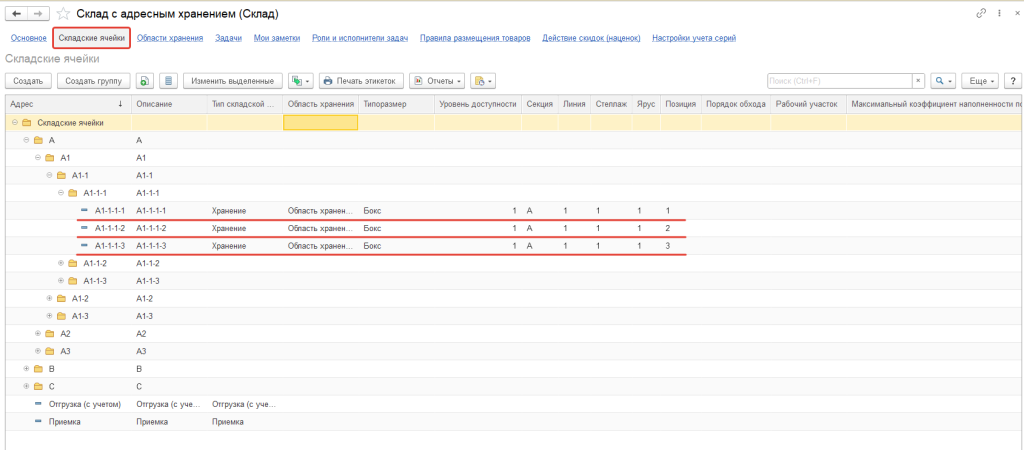1024x450 pixels.
Task: Expand the B folder node
Action: 27,368
